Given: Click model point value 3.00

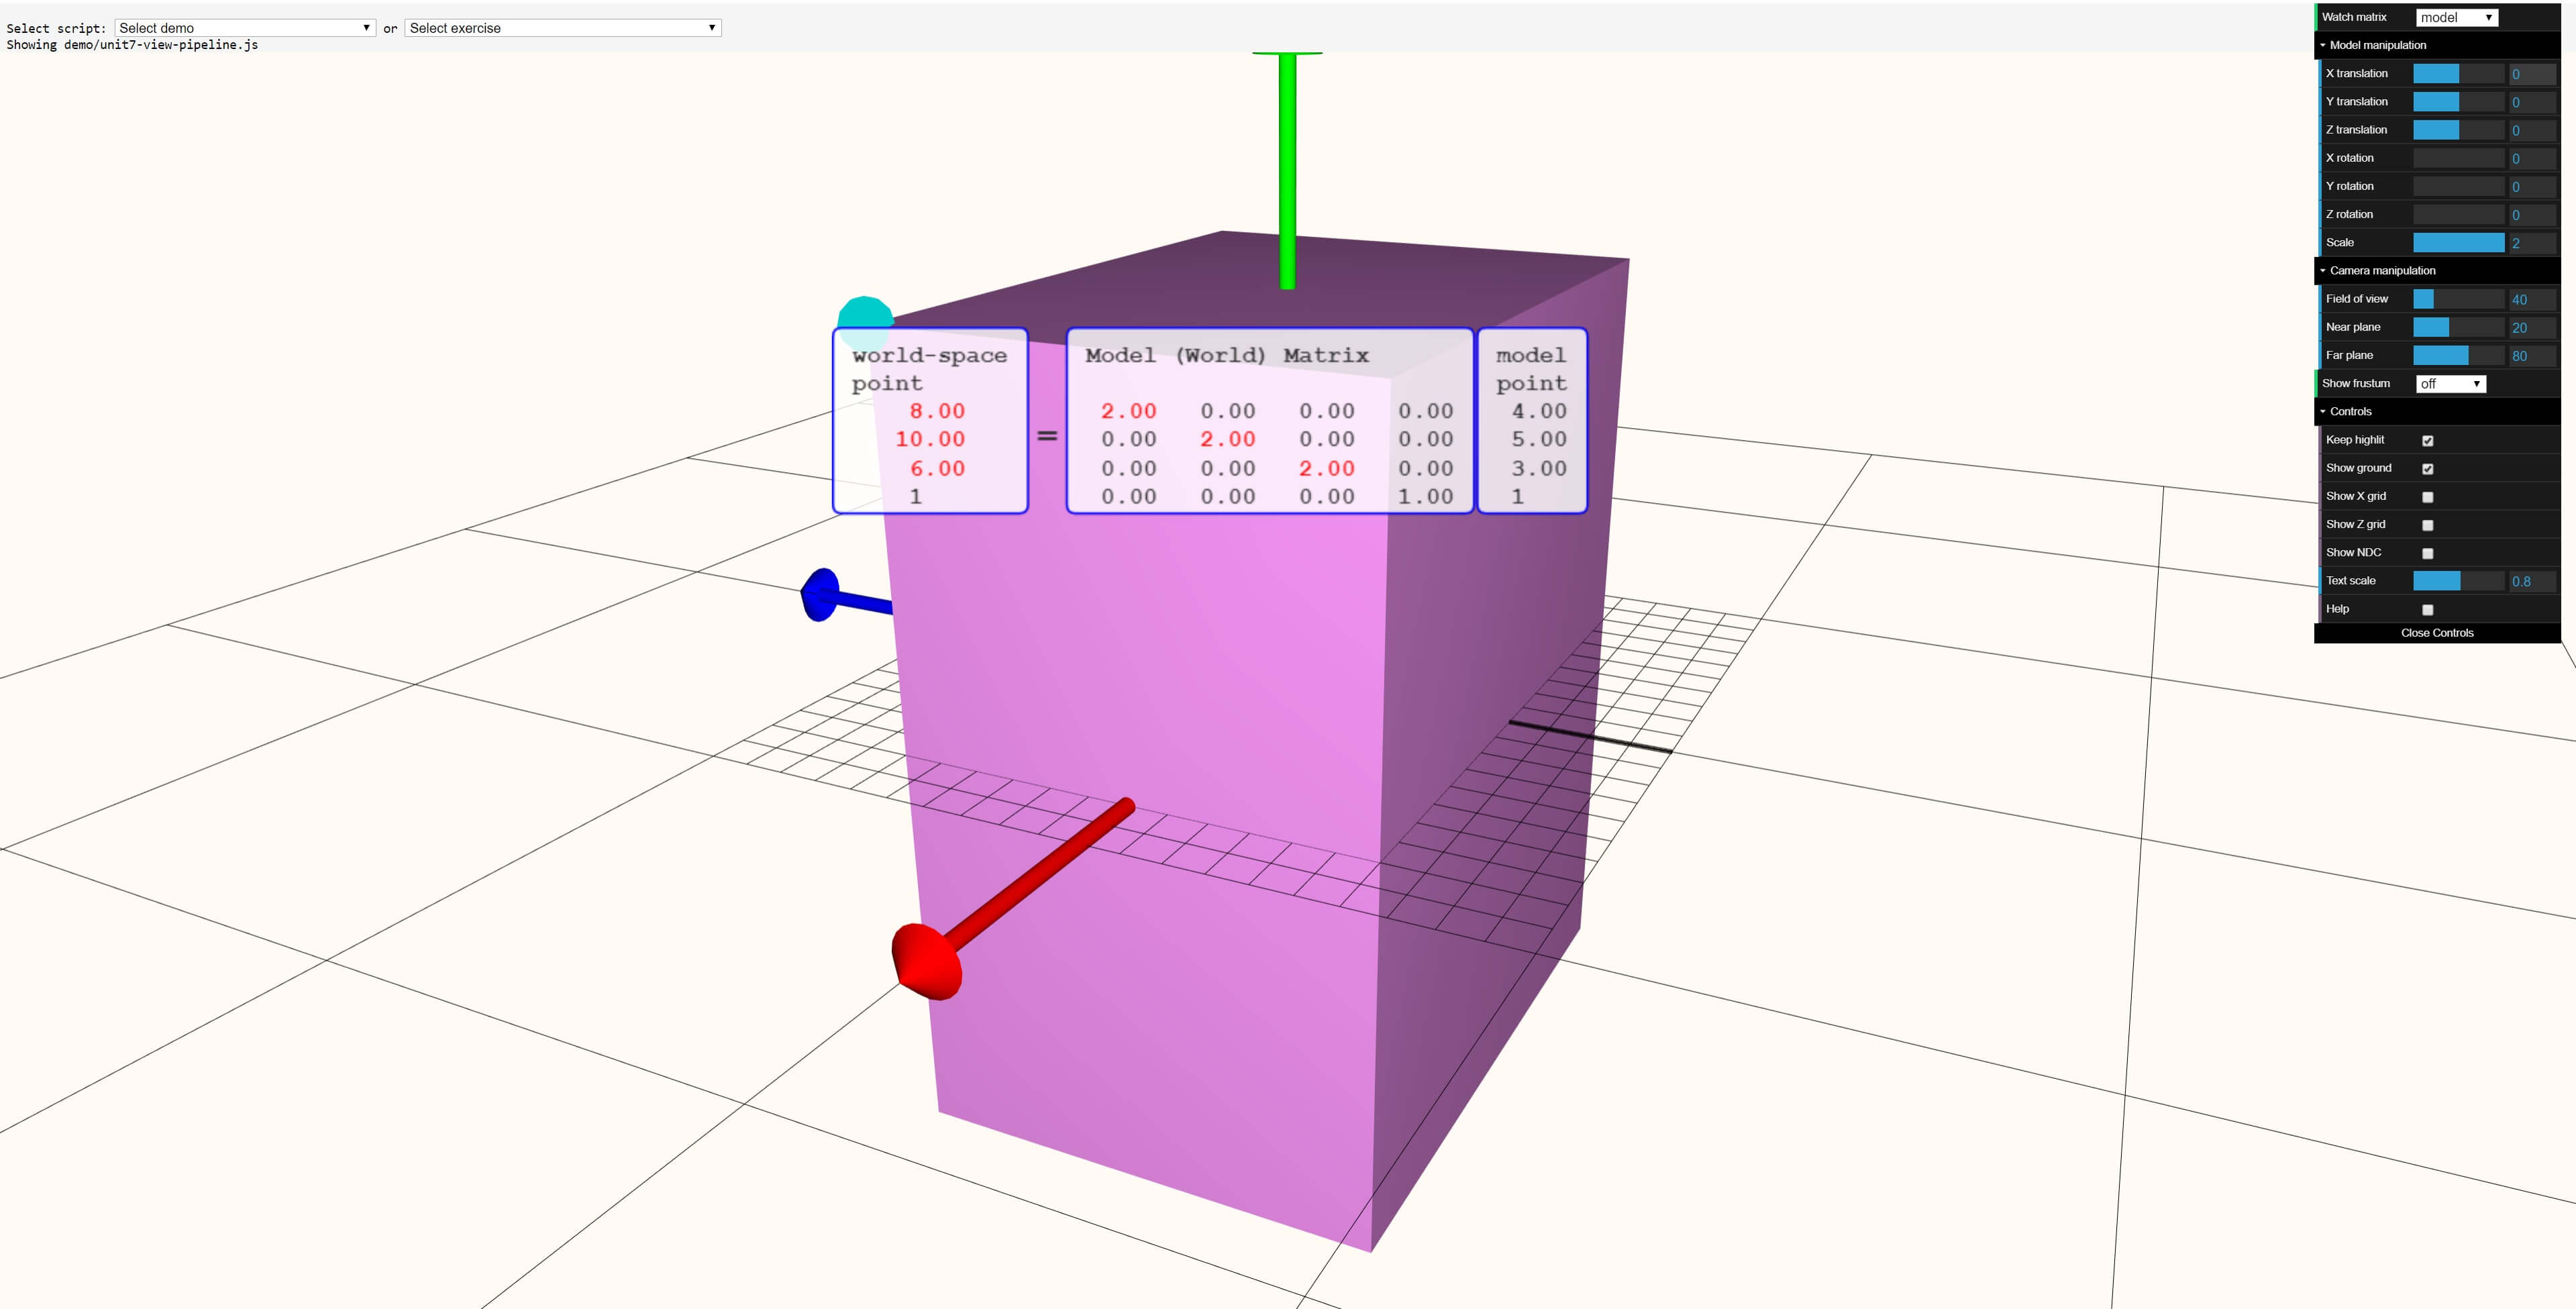Looking at the screenshot, I should pyautogui.click(x=1539, y=468).
